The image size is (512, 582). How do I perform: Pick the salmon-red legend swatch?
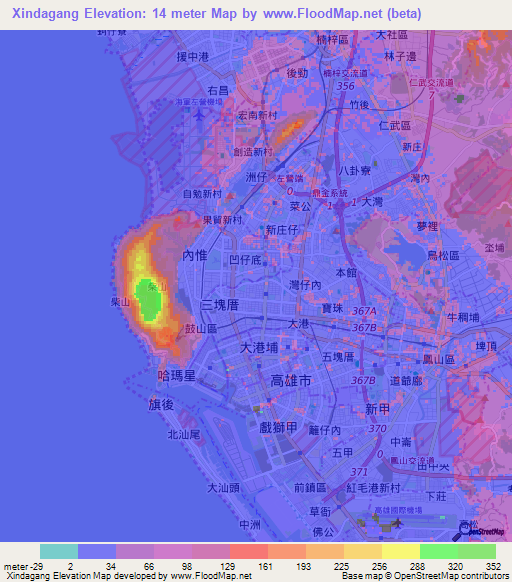point(249,551)
